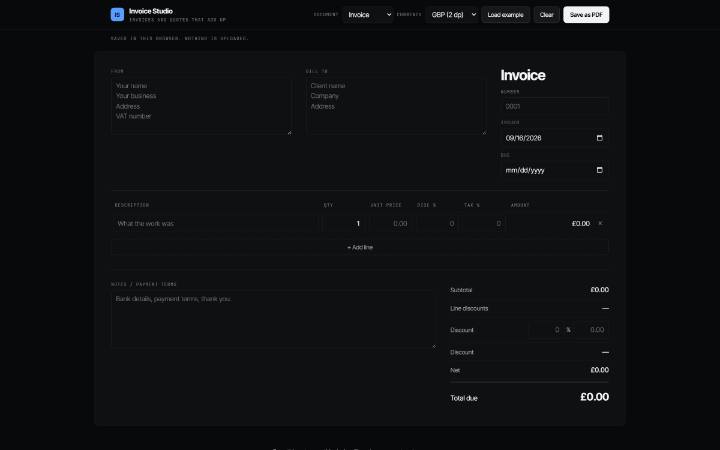Click the Clear button

tap(546, 15)
